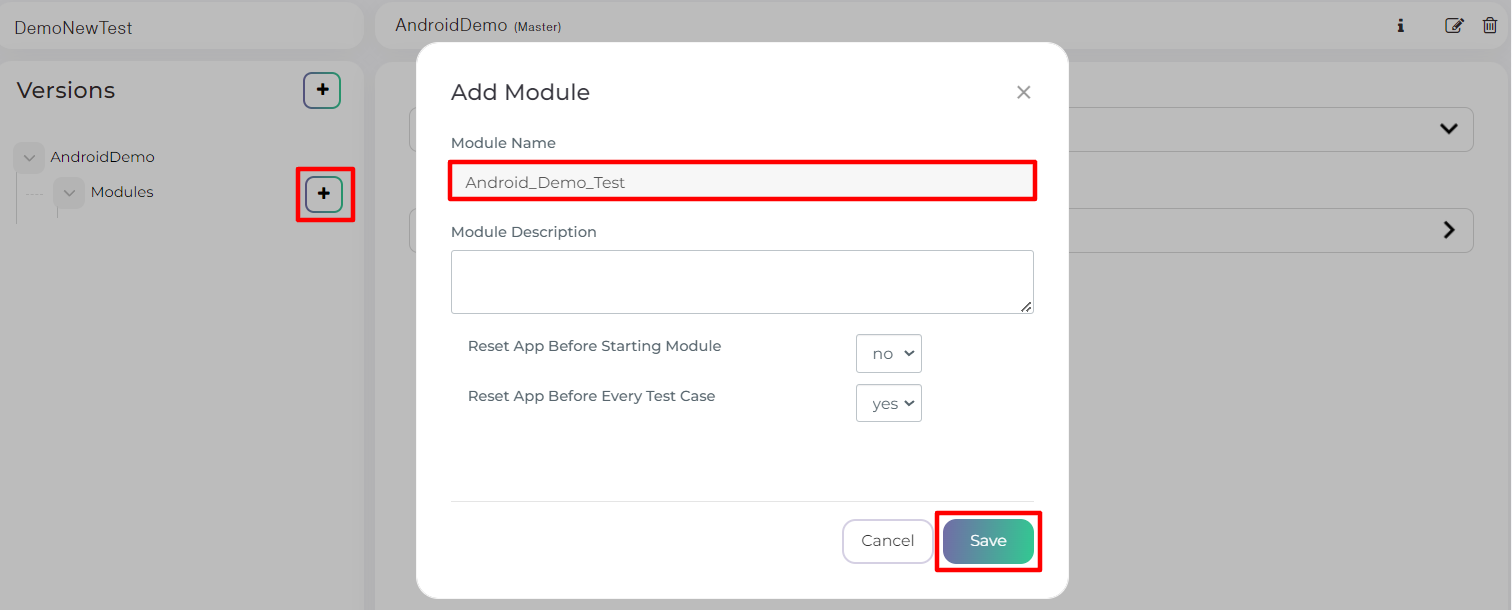The width and height of the screenshot is (1512, 610).
Task: Click the Save button
Action: click(x=988, y=541)
